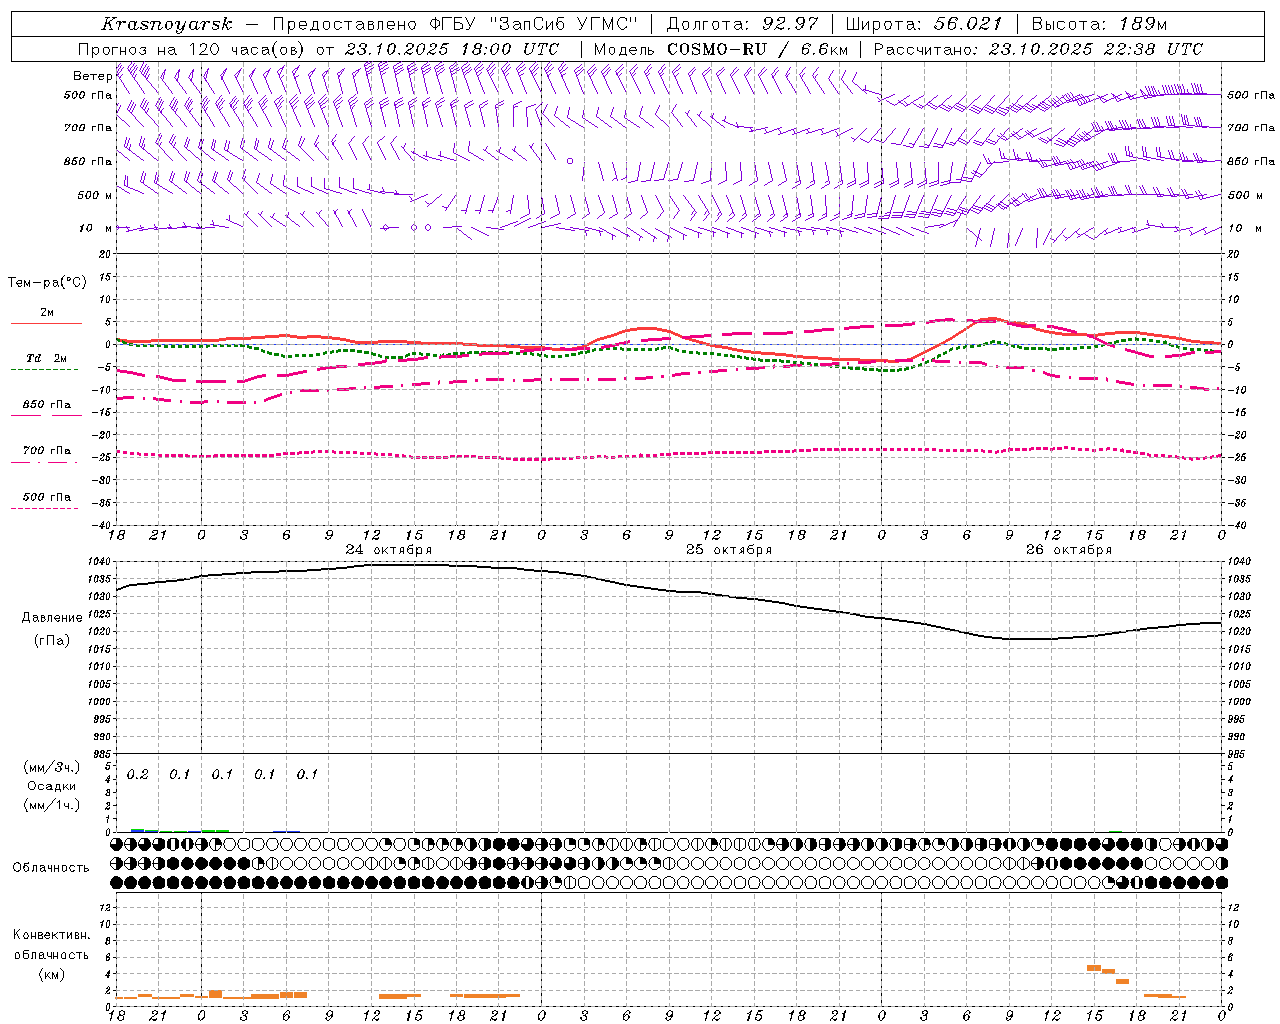The height and width of the screenshot is (1024, 1280).
Task: Select the "Широта: 56.021" latitude value
Action: tap(923, 24)
